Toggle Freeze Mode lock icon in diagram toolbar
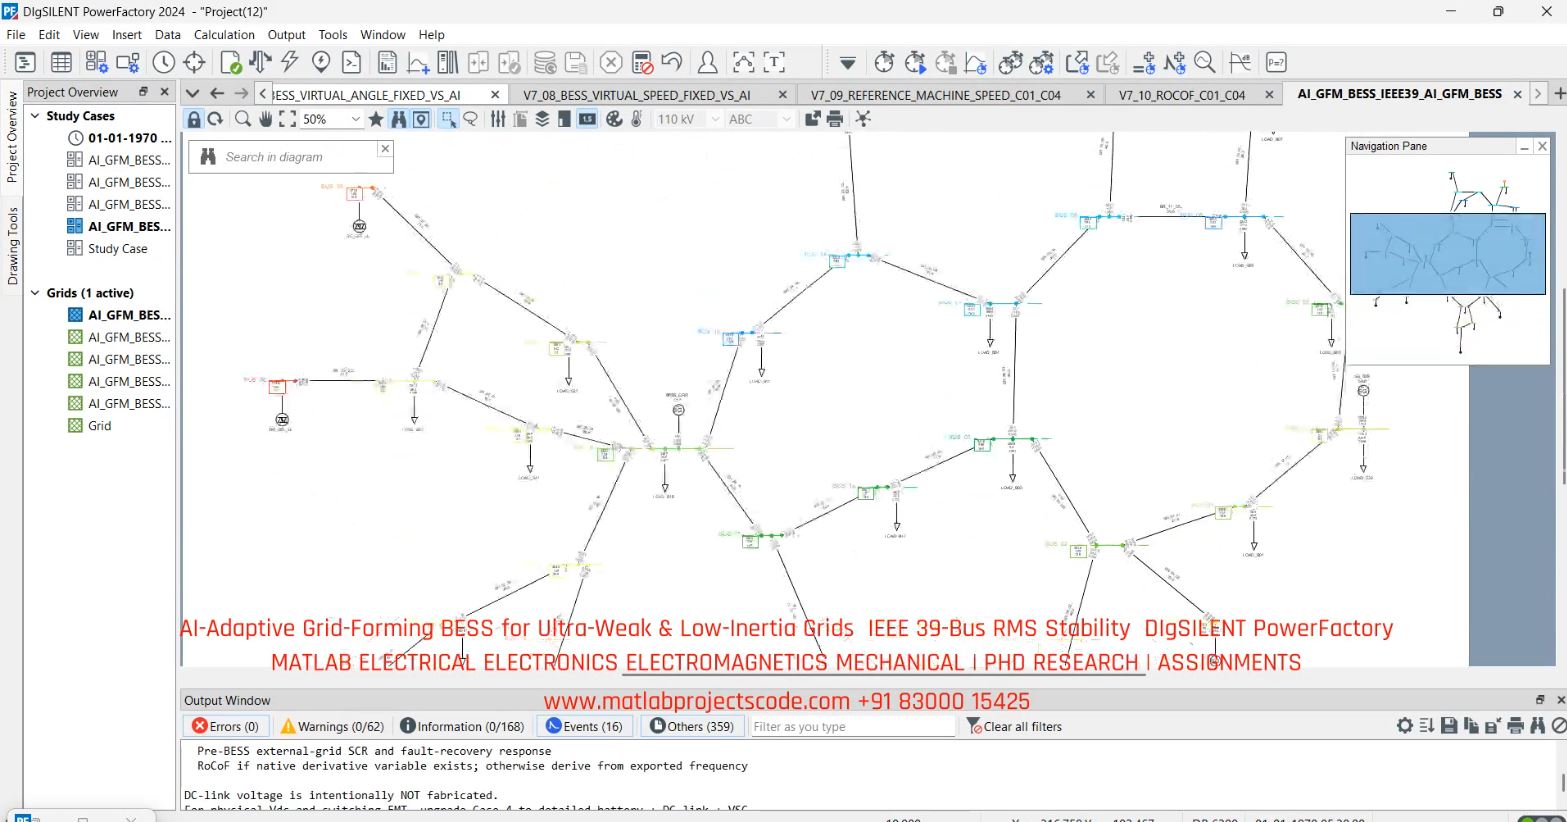This screenshot has height=822, width=1567. (194, 119)
